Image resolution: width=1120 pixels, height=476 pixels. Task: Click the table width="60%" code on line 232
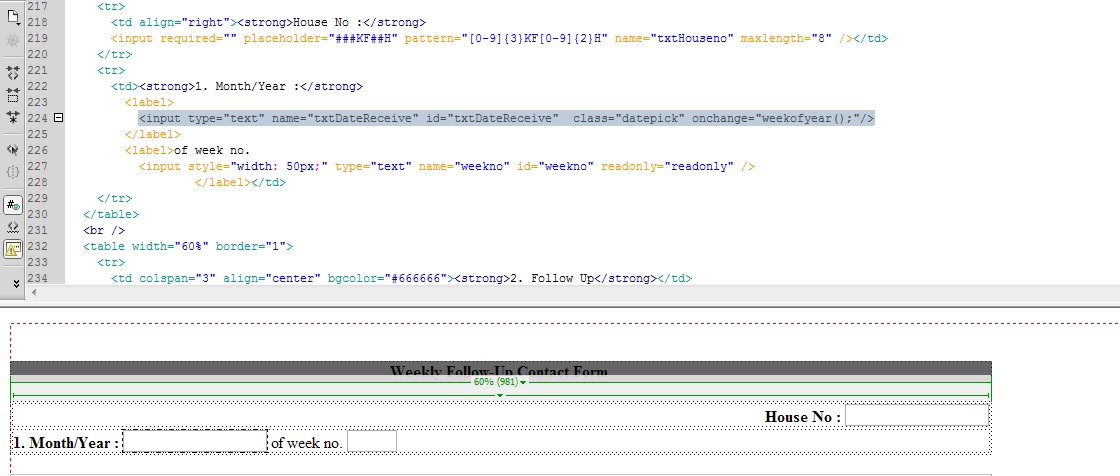point(188,247)
